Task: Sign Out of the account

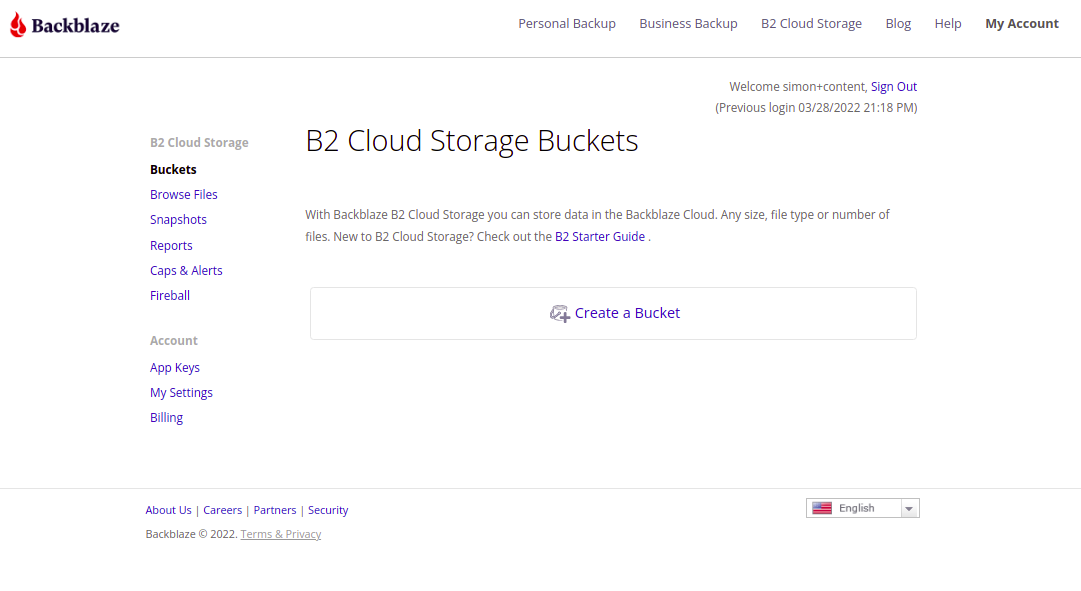Action: 894,87
